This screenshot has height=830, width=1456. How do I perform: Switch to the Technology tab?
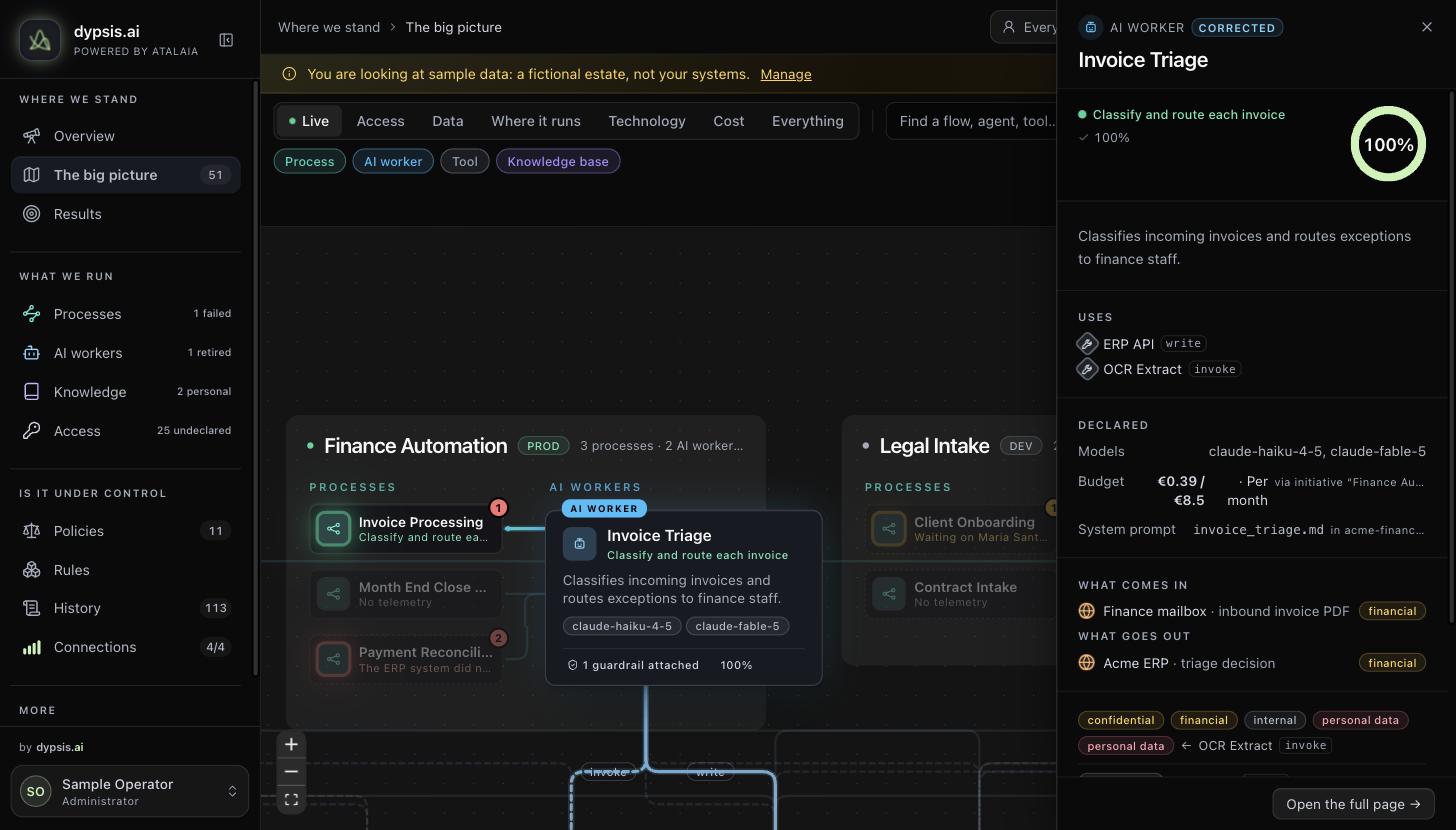tap(647, 121)
